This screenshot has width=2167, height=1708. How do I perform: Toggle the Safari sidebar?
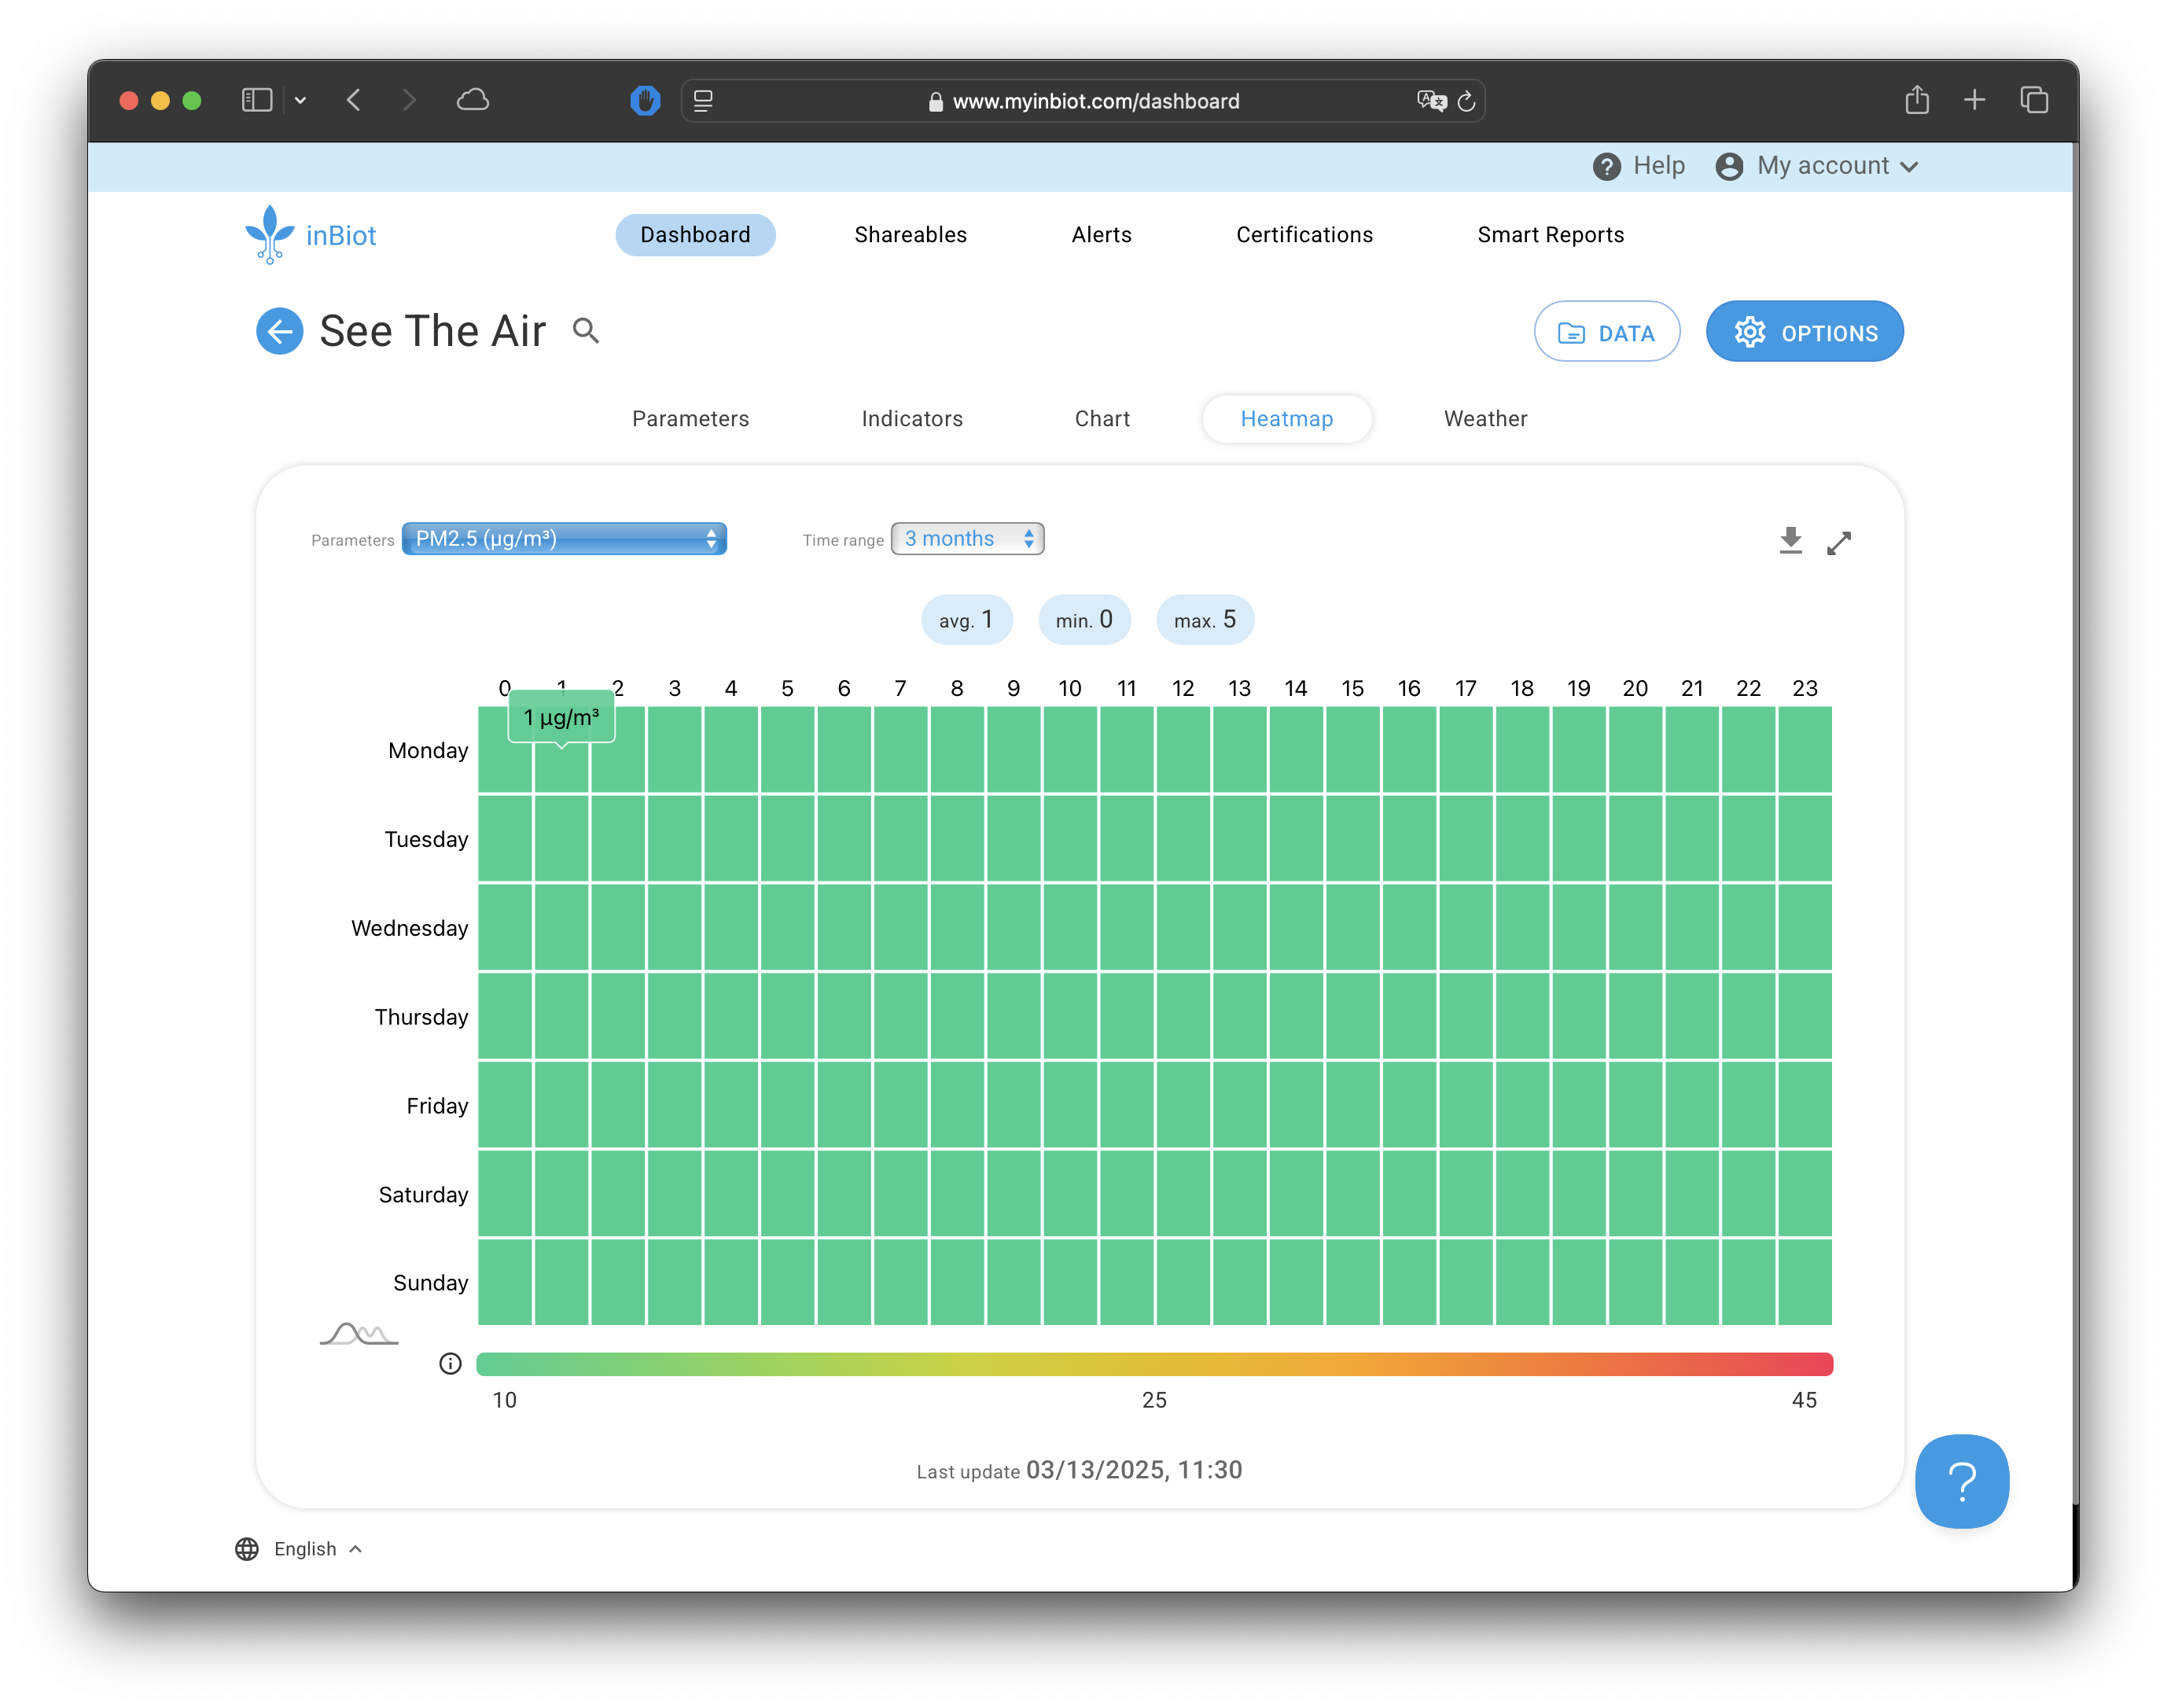pos(257,100)
